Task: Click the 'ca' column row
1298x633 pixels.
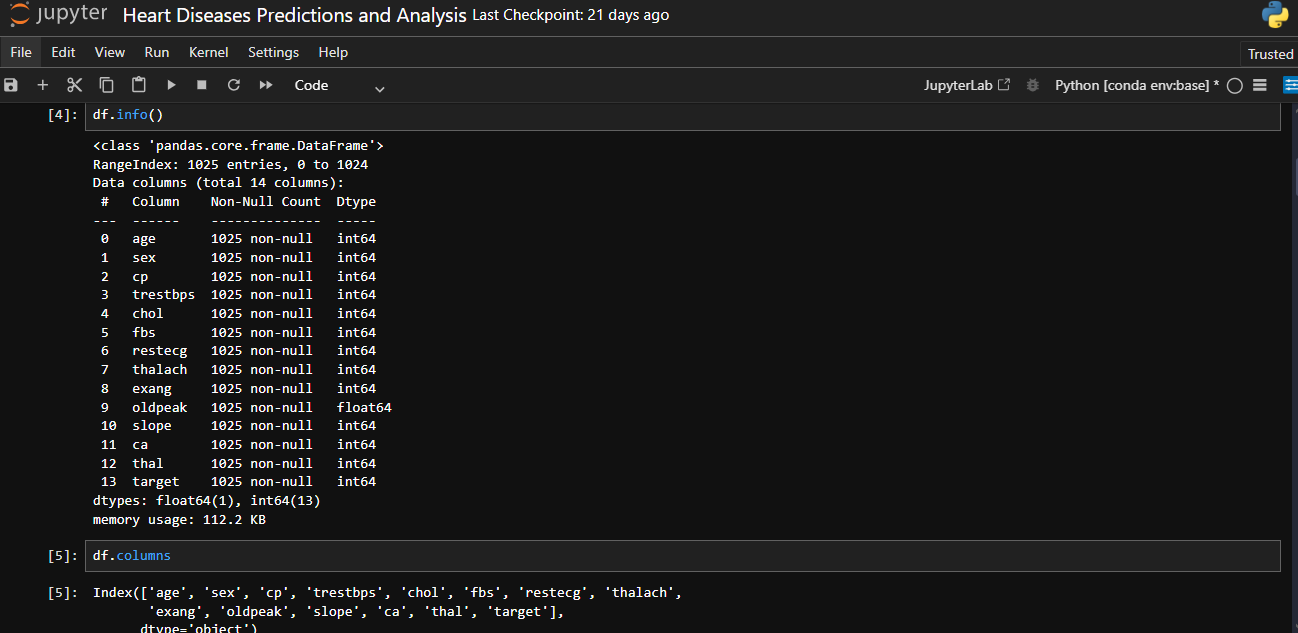Action: [x=238, y=444]
